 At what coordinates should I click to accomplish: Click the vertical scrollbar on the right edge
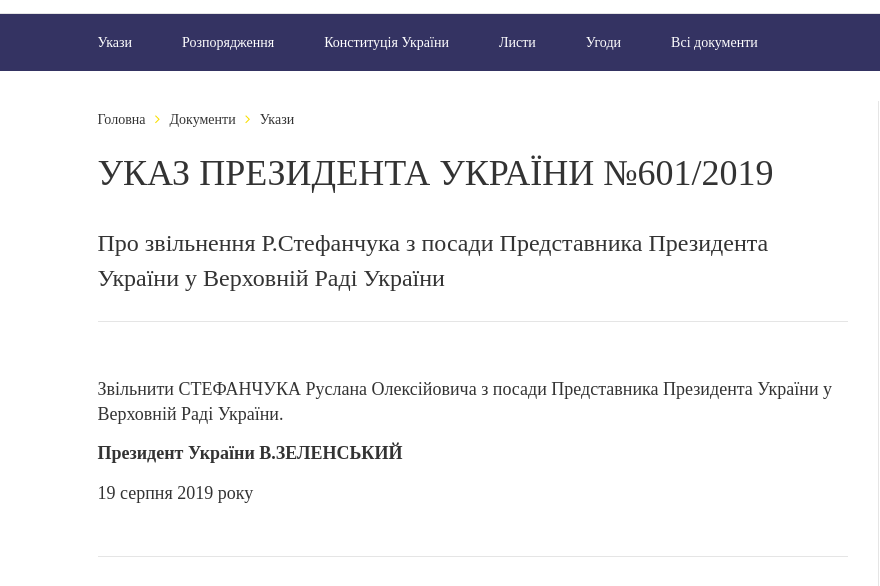(x=878, y=340)
